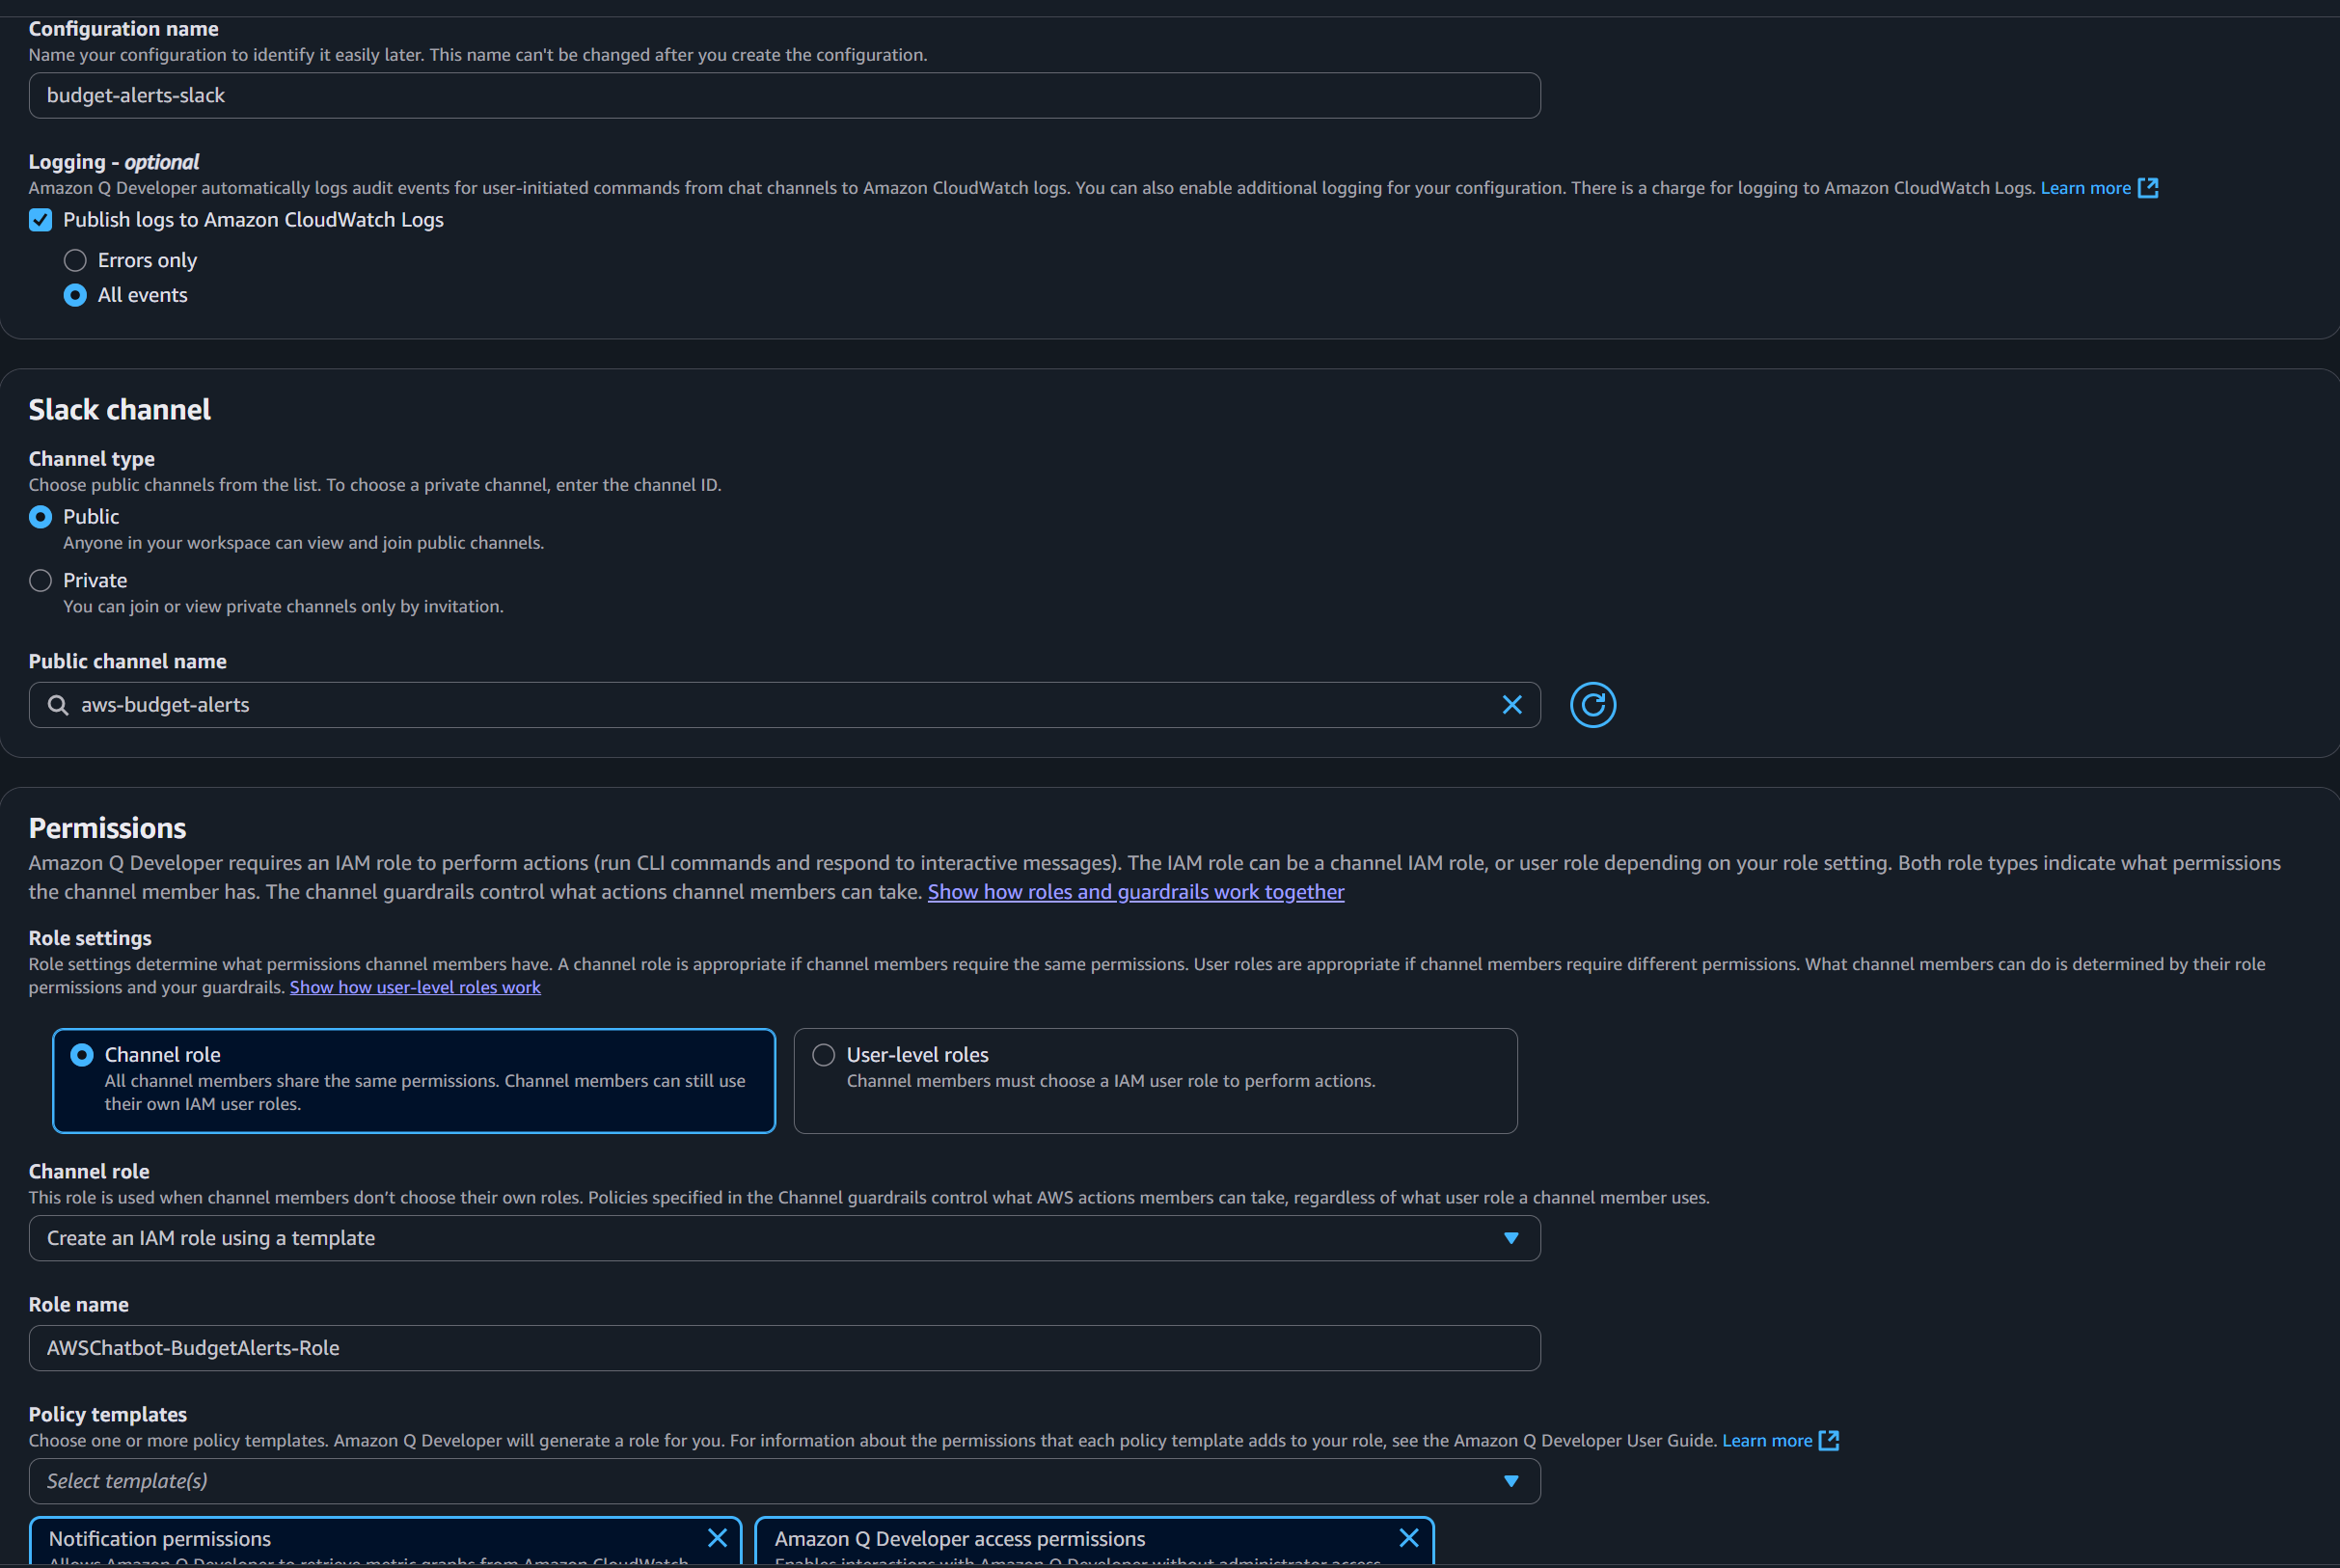The width and height of the screenshot is (2340, 1568).
Task: Uncheck Publish logs to Amazon CloudWatch Logs
Action: [40, 220]
